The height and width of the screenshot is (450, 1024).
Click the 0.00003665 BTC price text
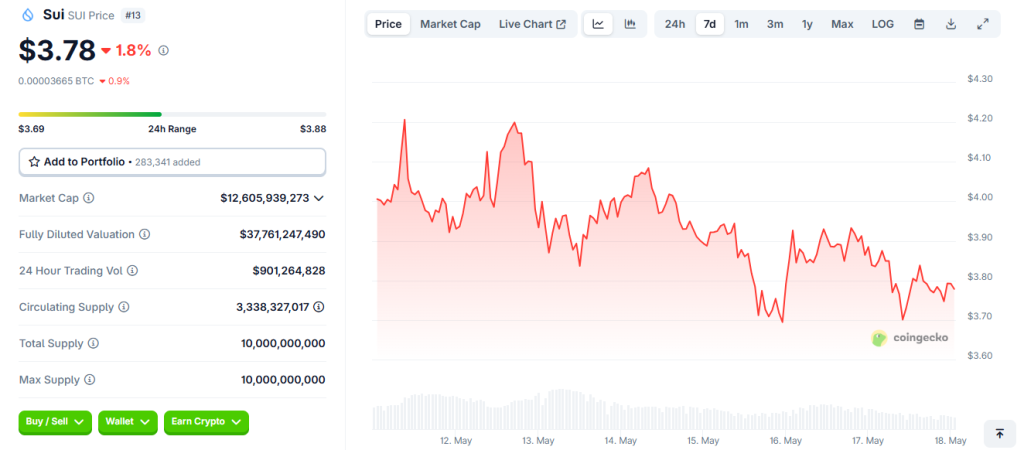click(x=56, y=81)
